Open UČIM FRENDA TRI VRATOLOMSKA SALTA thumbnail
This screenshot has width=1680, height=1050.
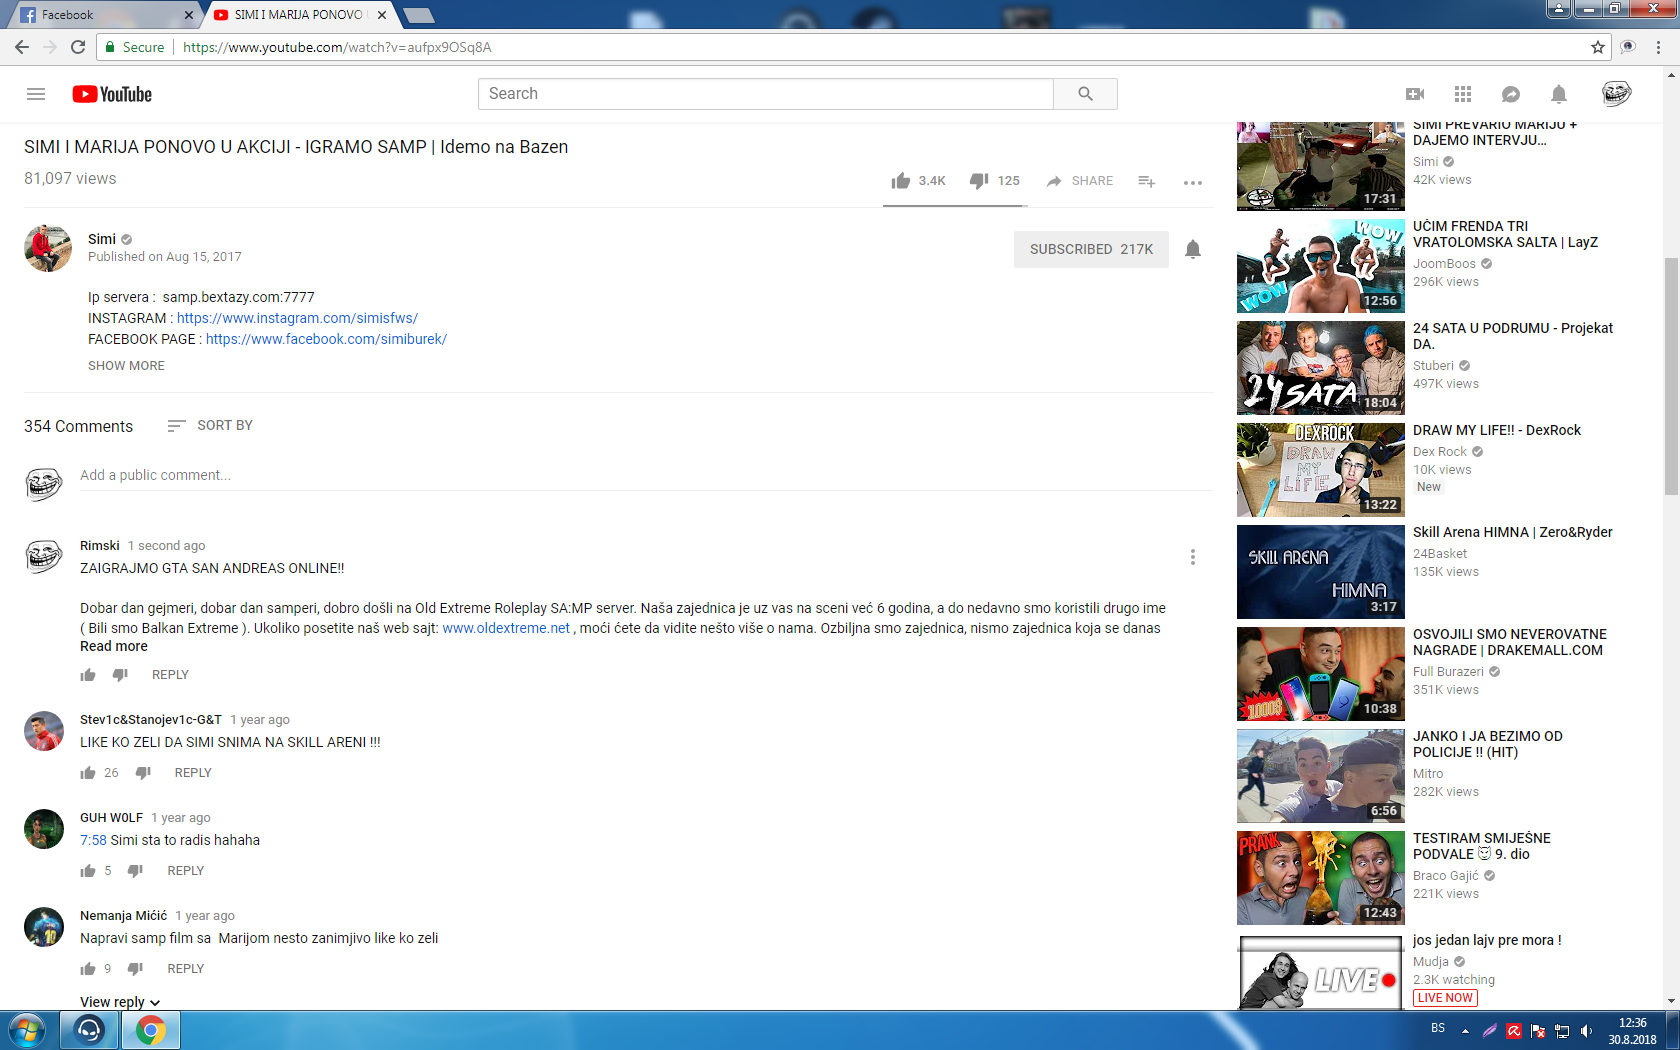[1321, 266]
